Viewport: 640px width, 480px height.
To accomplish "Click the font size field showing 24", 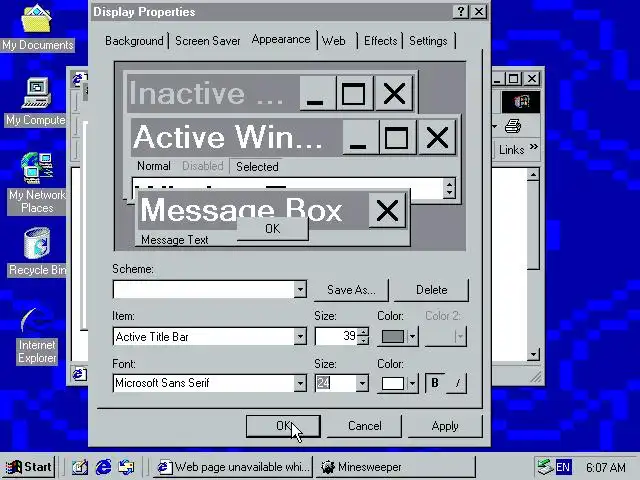I will coord(336,383).
